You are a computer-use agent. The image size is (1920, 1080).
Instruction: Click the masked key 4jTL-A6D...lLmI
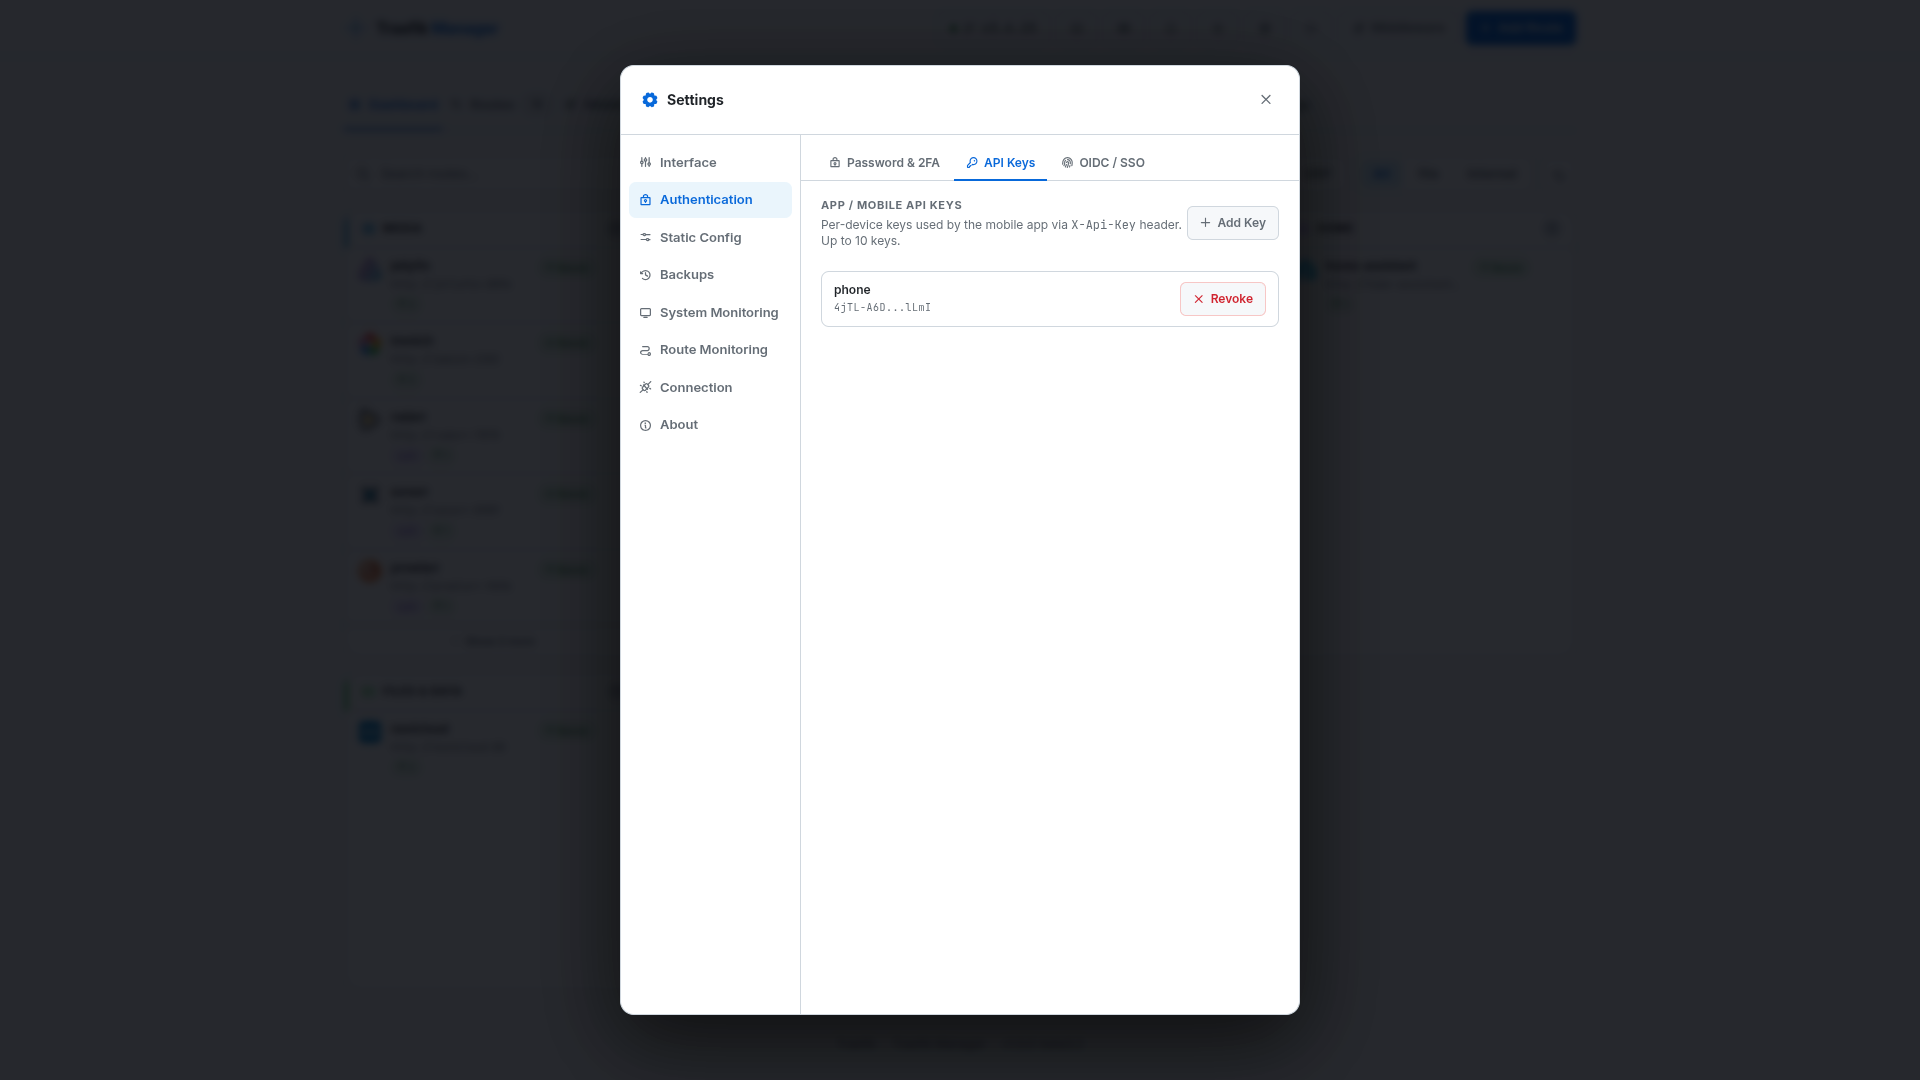[882, 308]
